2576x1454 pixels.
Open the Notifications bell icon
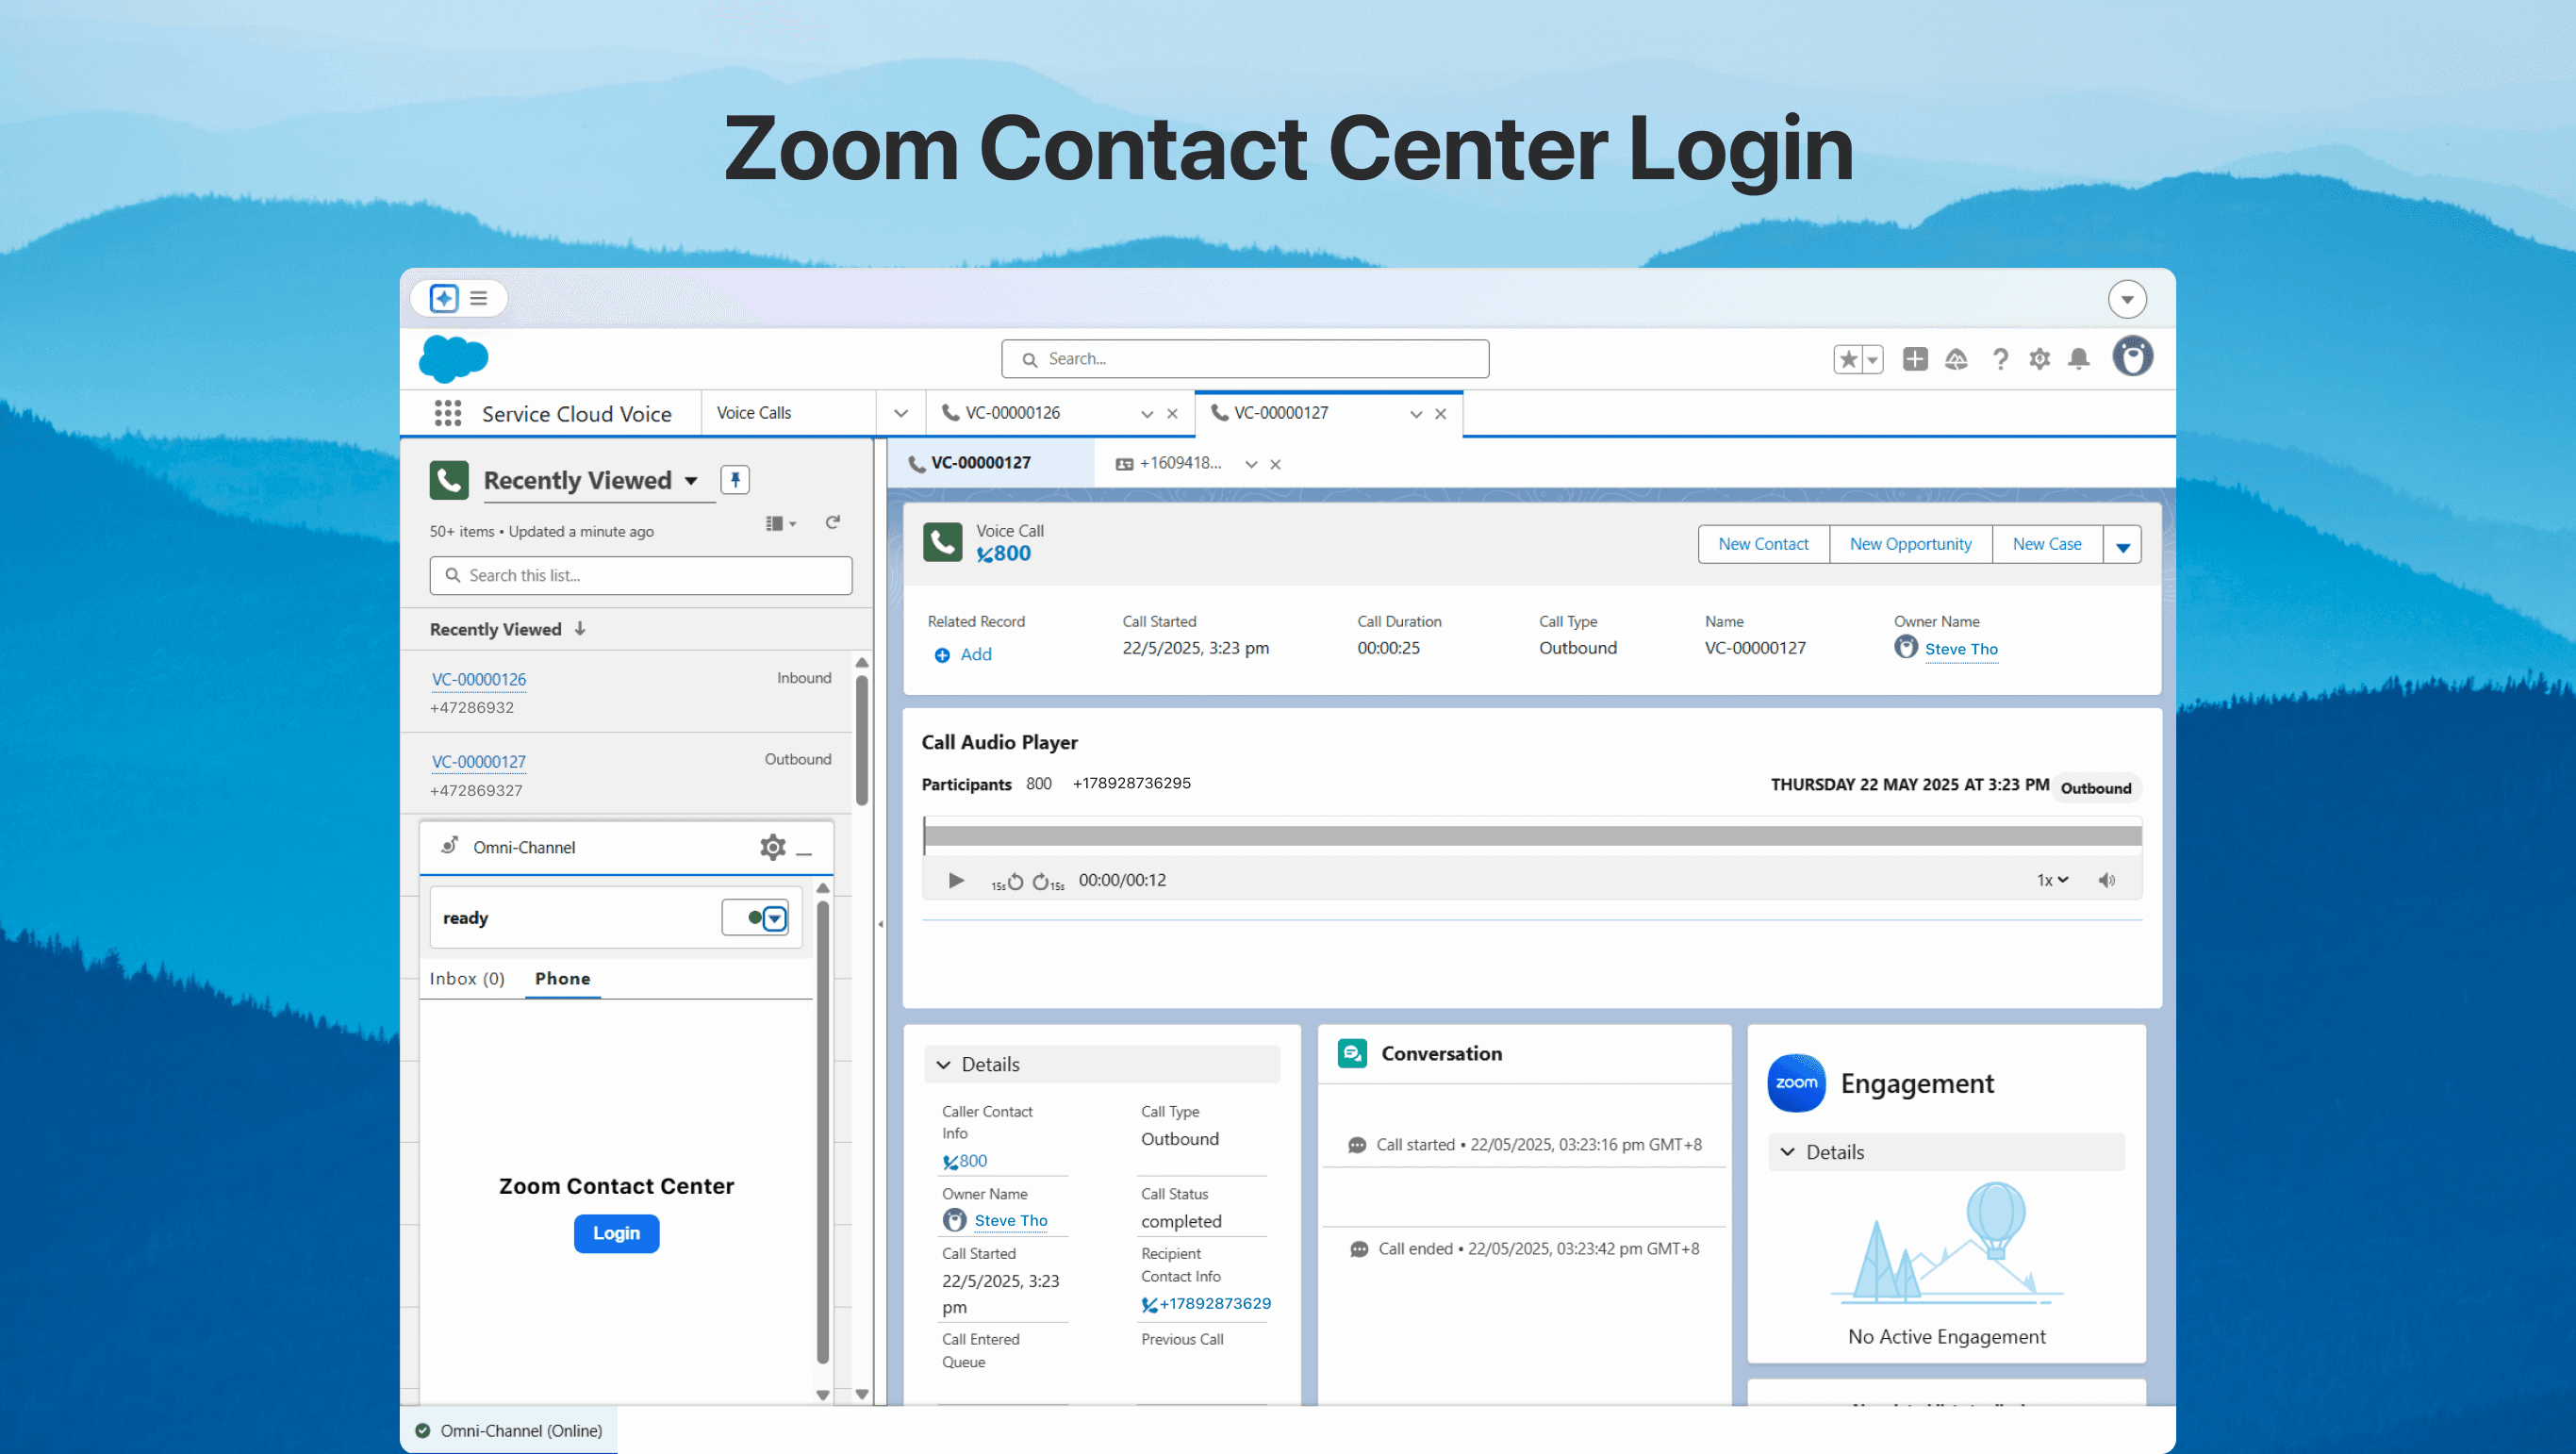[2078, 359]
